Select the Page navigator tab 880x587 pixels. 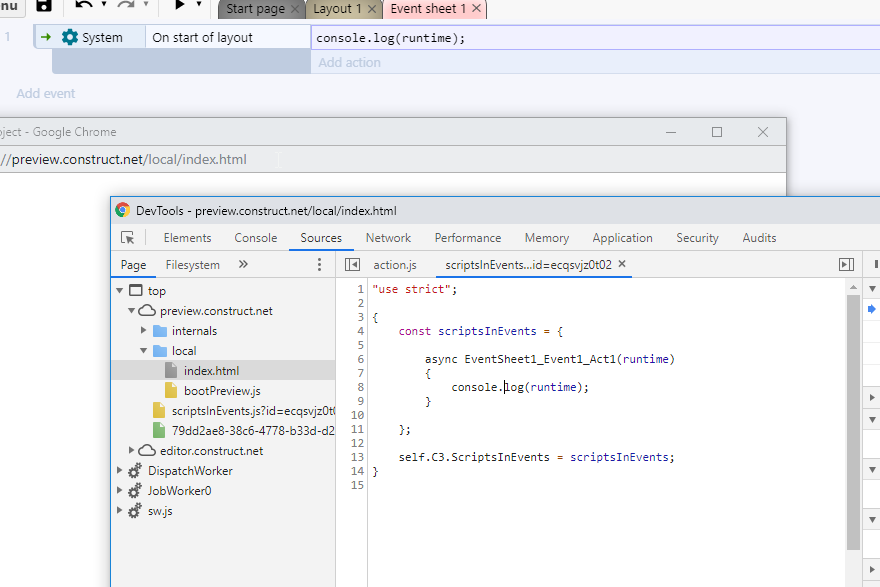(x=134, y=265)
